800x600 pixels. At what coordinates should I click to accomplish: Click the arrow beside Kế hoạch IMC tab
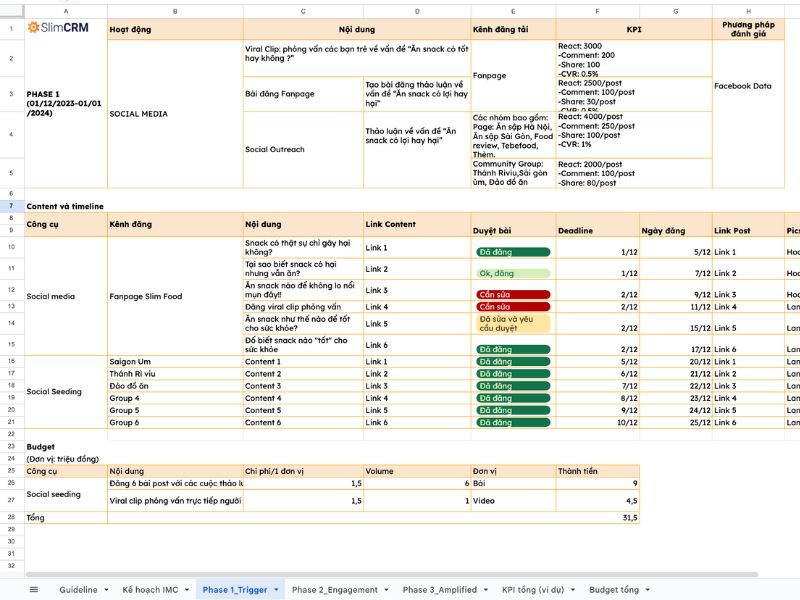[187, 590]
